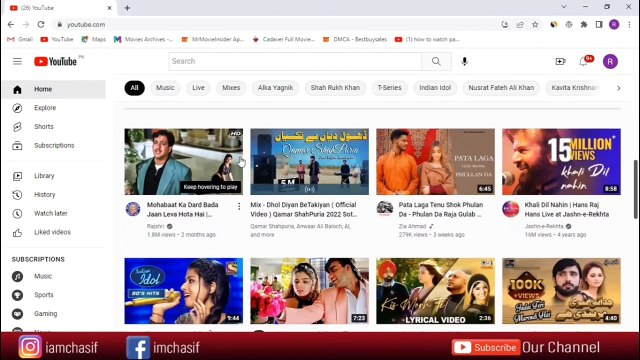This screenshot has width=640, height=360.
Task: Open the notifications bell
Action: tap(584, 62)
